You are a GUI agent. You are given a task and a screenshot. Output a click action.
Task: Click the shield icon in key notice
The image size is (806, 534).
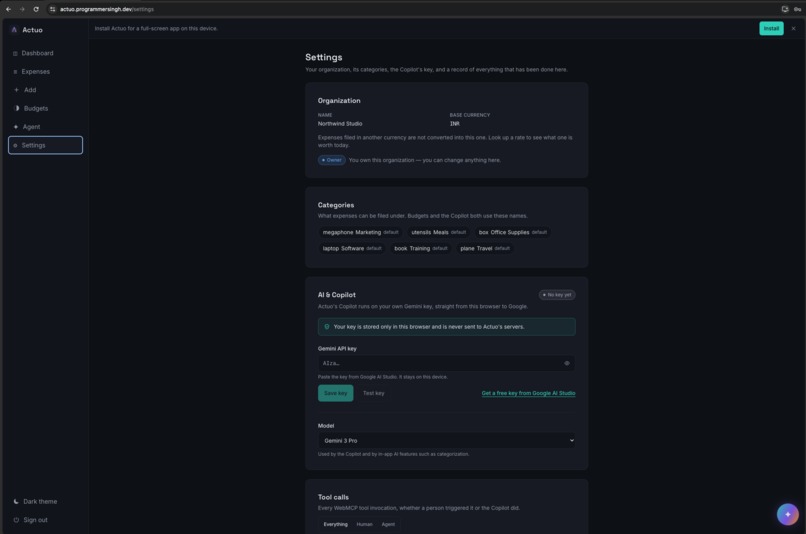coord(326,326)
